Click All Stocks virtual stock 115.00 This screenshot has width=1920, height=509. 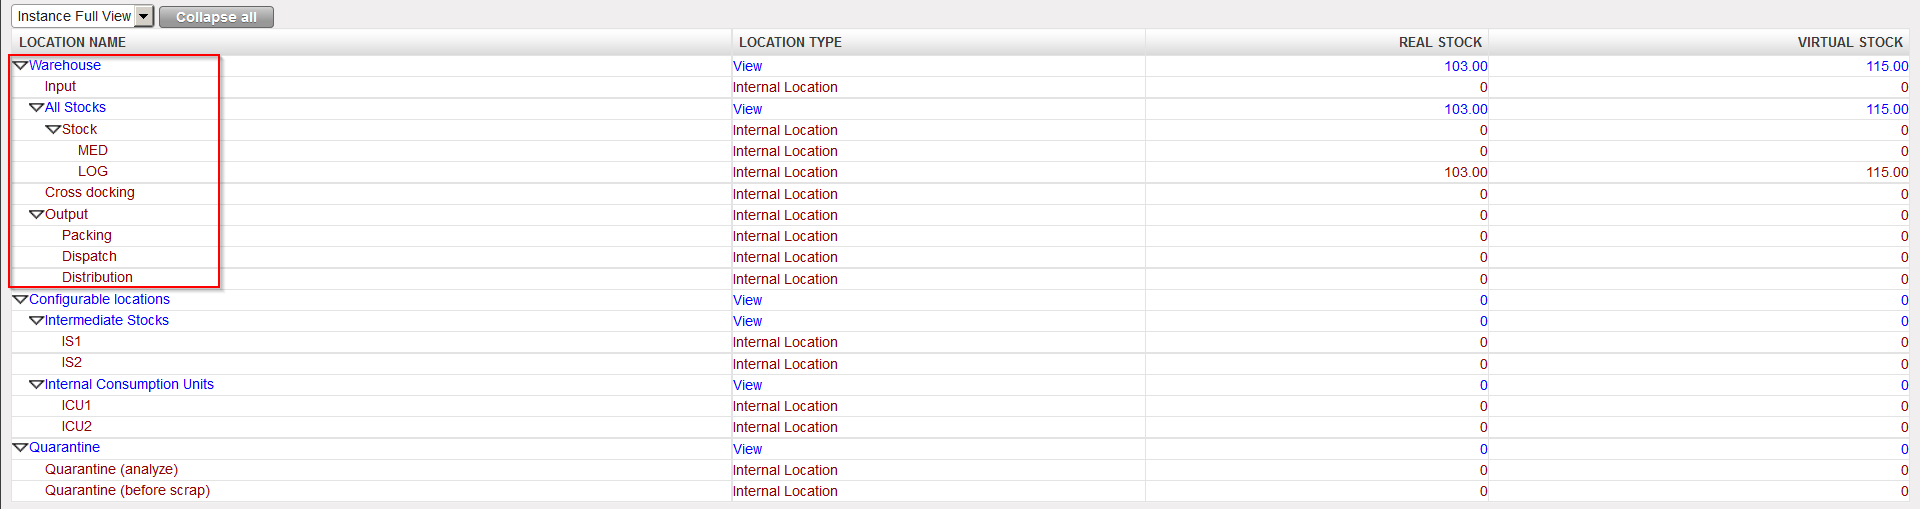tap(1886, 109)
